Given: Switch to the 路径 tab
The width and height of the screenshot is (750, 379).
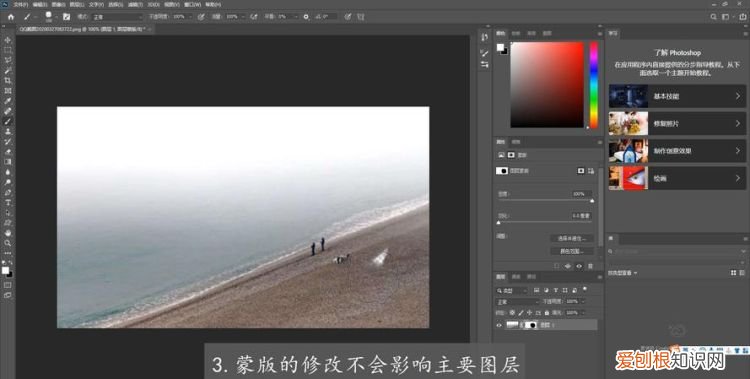Looking at the screenshot, I should click(x=531, y=277).
